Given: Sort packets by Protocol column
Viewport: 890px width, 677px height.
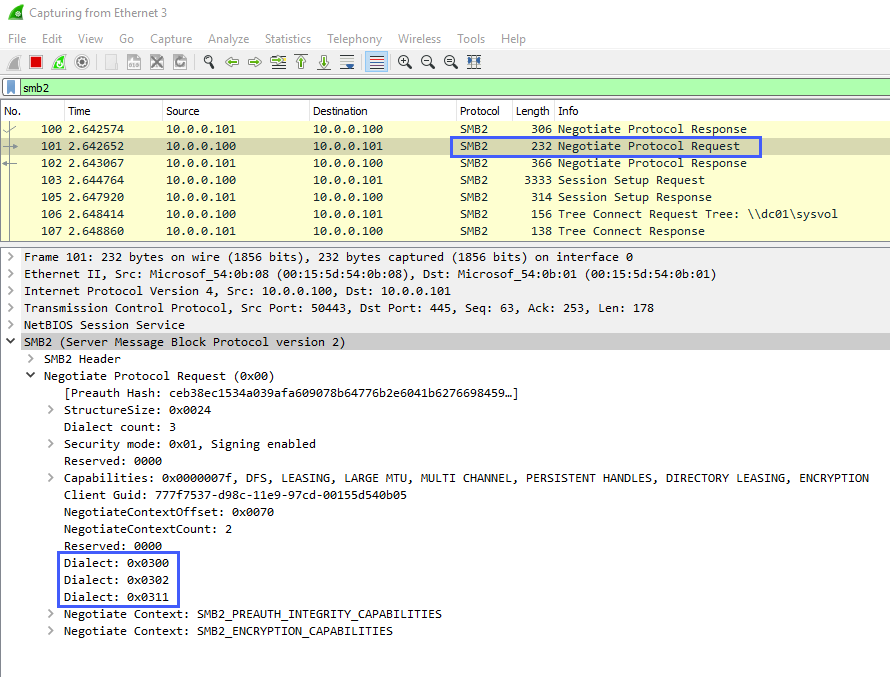Looking at the screenshot, I should coord(485,111).
